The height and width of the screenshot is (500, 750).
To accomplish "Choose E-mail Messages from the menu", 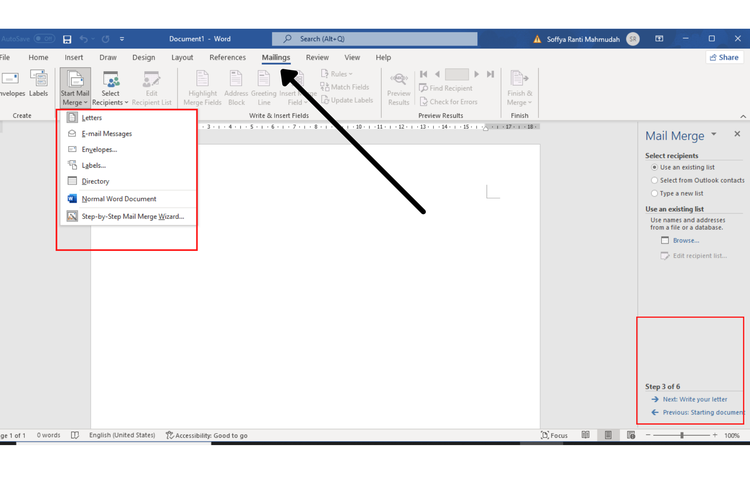I will (128, 133).
